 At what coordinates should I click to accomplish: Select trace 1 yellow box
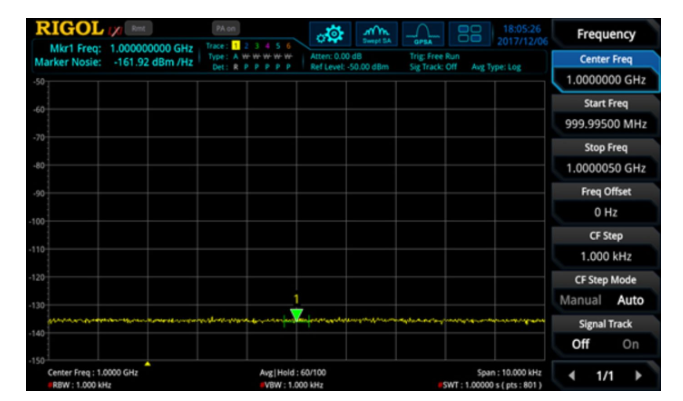coord(236,45)
